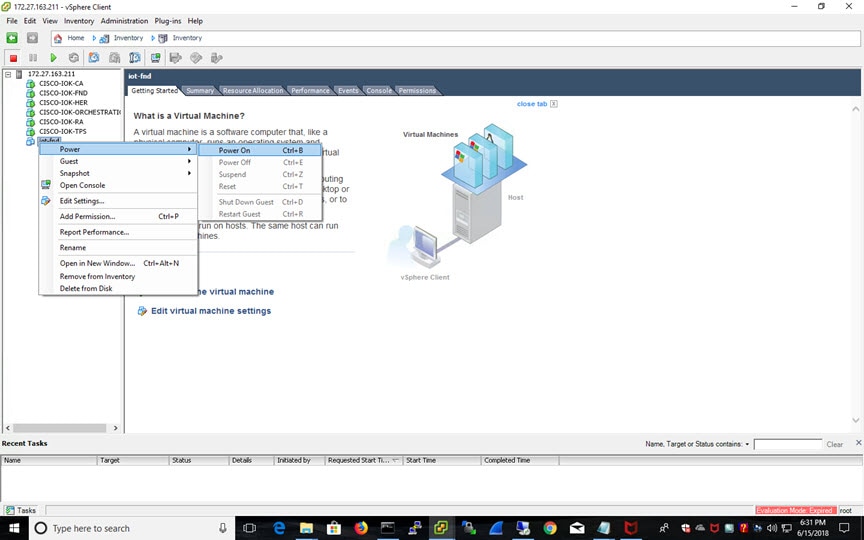Select CISCO-IOK-HER in inventory tree
864x540 pixels.
[63, 102]
